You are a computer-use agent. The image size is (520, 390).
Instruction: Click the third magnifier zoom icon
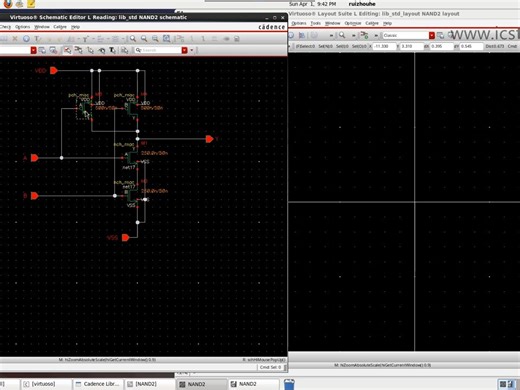[155, 39]
